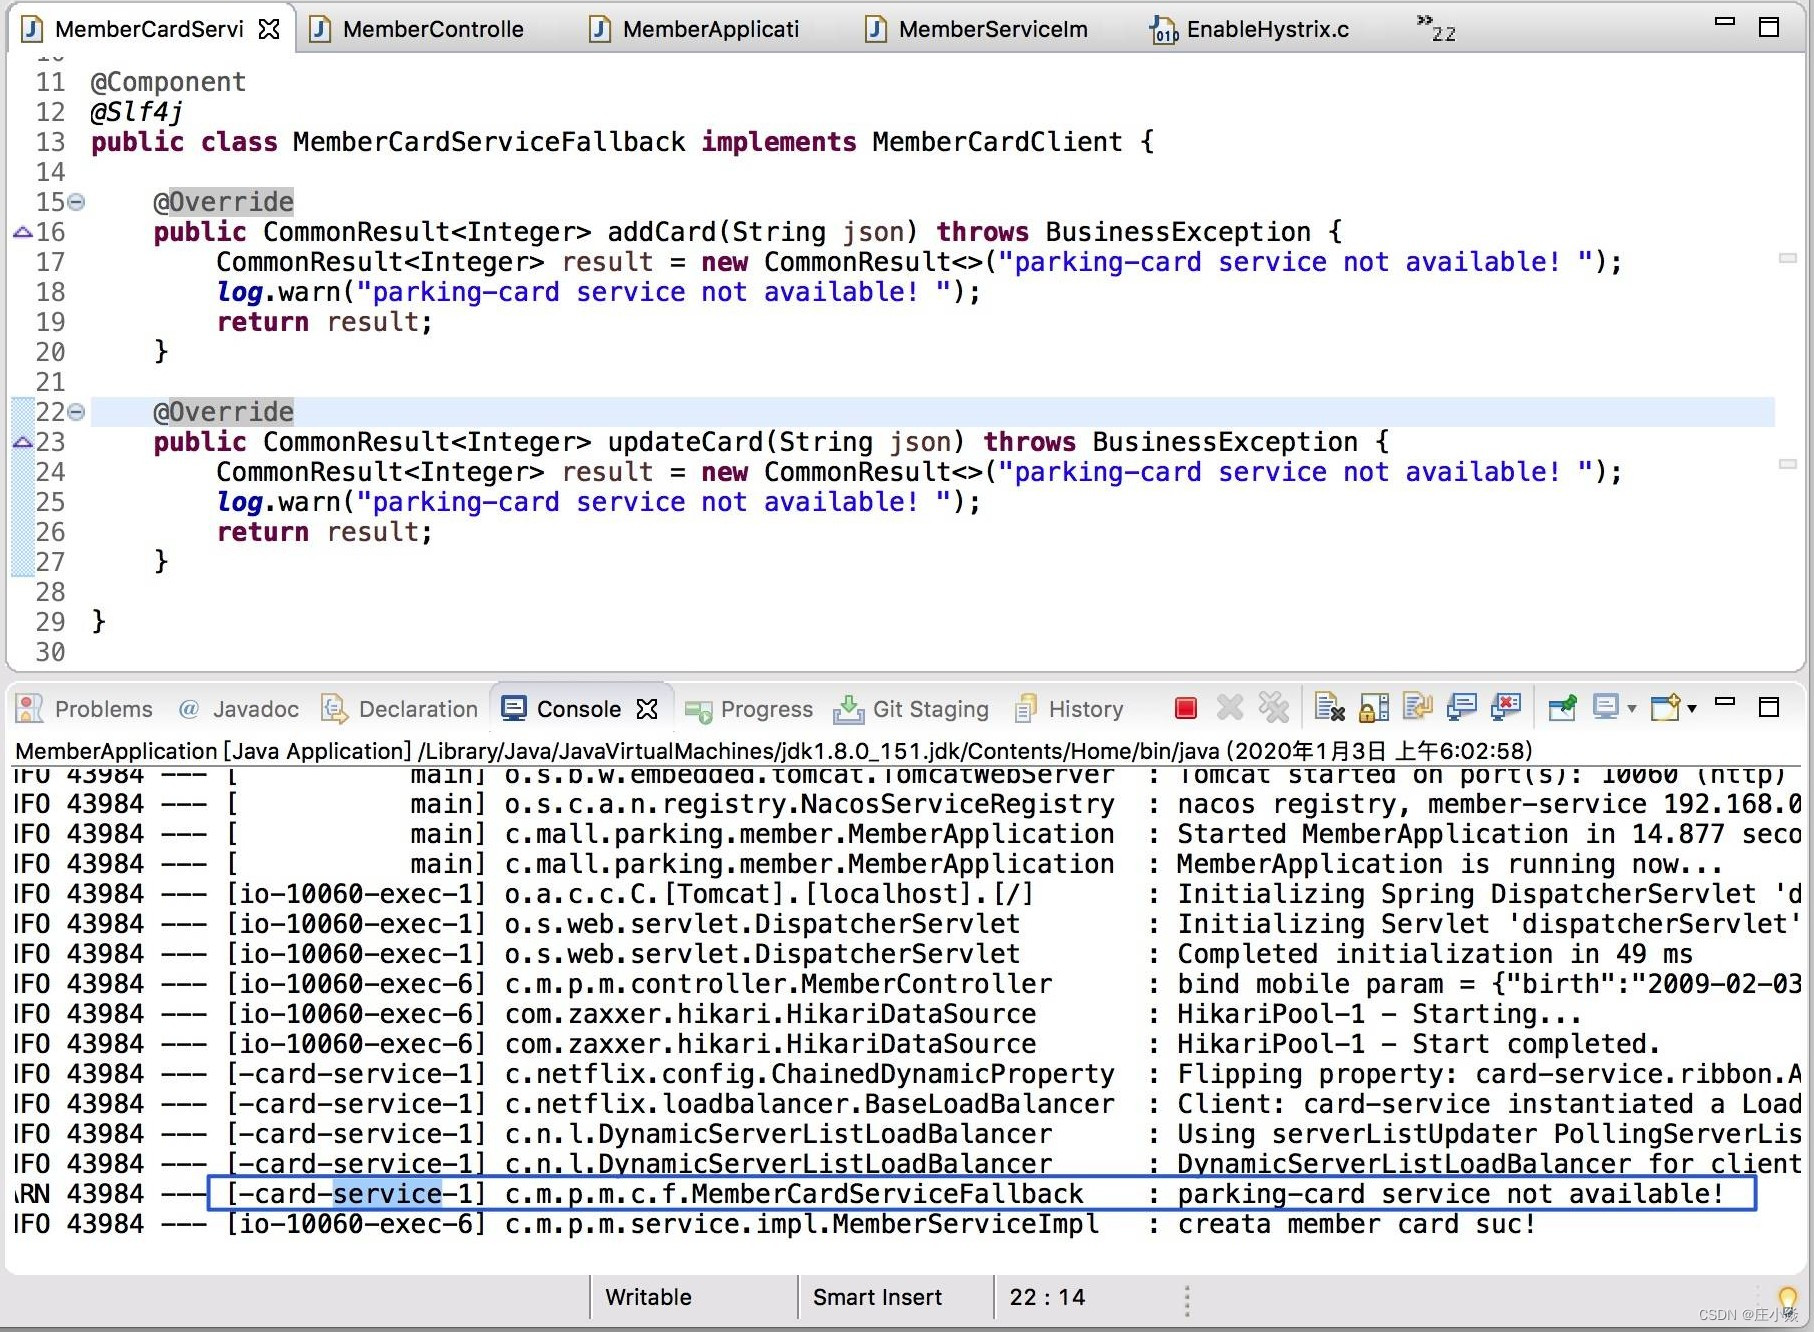The image size is (1814, 1332).
Task: Click the Javadoc @ icon
Action: tap(189, 709)
